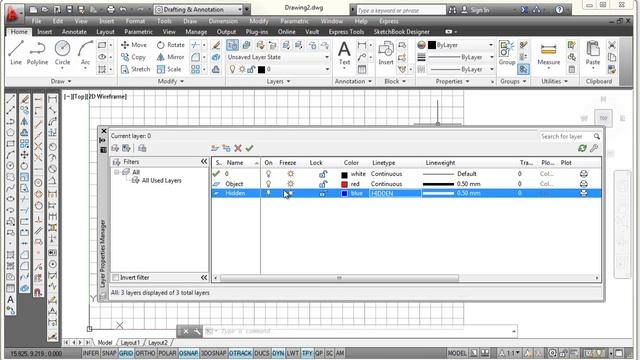Toggle the On lightbulb for layer 0
The width and height of the screenshot is (640, 360).
268,174
